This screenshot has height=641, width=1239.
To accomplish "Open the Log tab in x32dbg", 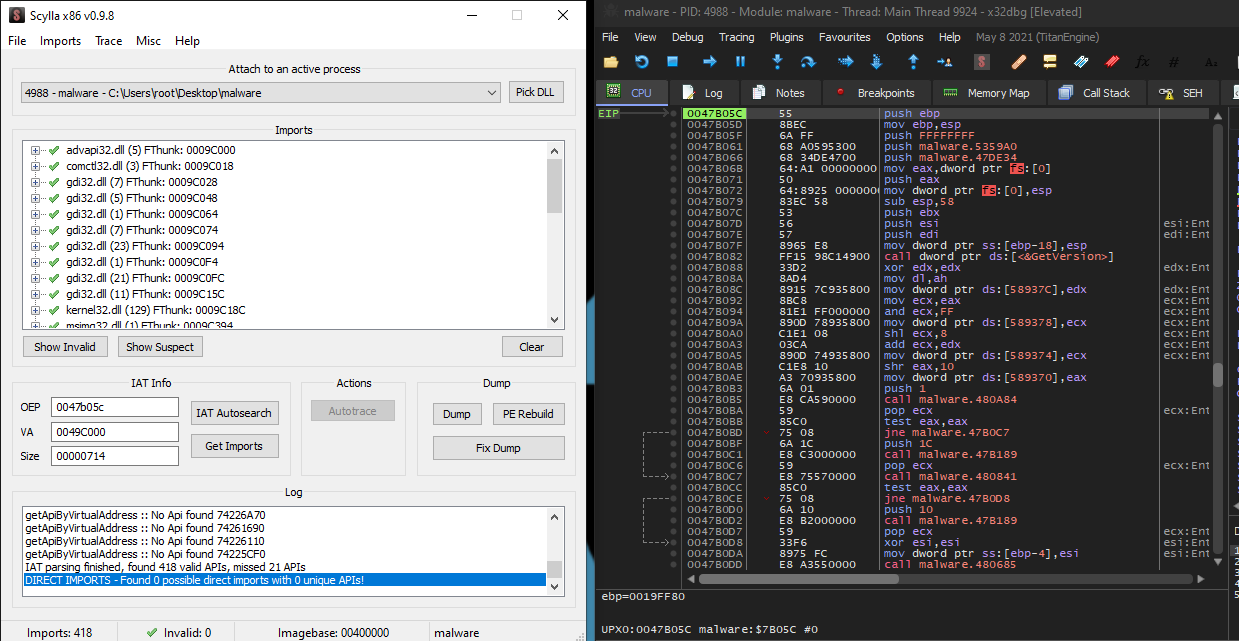I will tap(702, 93).
